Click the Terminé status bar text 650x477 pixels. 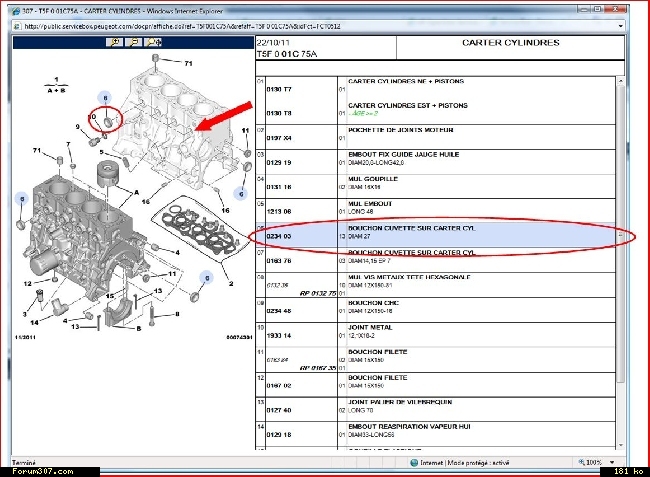pos(24,462)
